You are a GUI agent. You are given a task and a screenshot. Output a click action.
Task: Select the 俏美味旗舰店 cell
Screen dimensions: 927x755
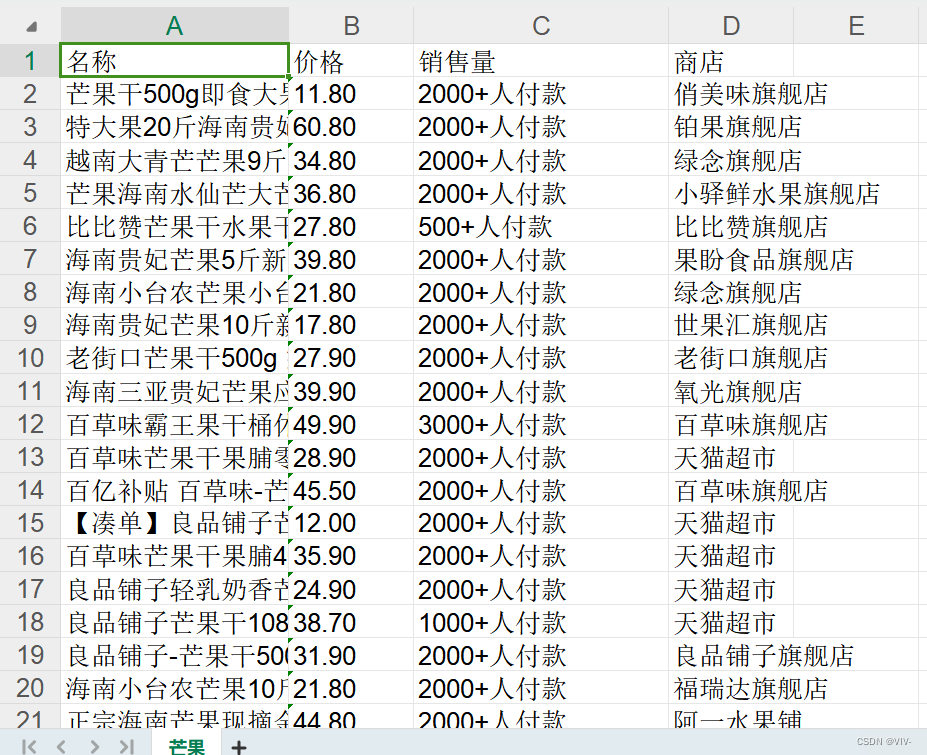(731, 94)
